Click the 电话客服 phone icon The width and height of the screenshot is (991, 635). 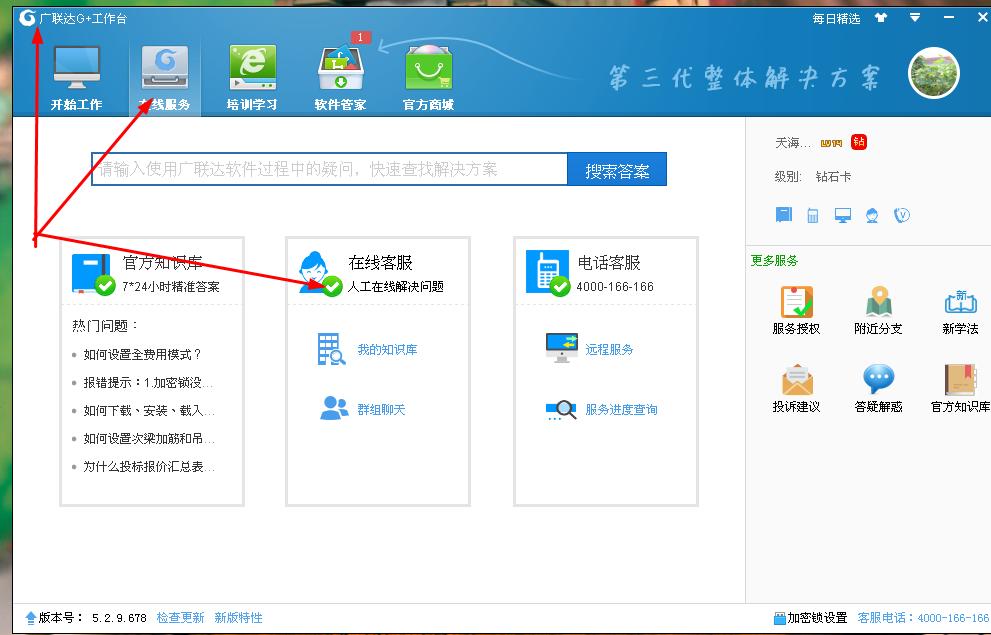point(547,272)
